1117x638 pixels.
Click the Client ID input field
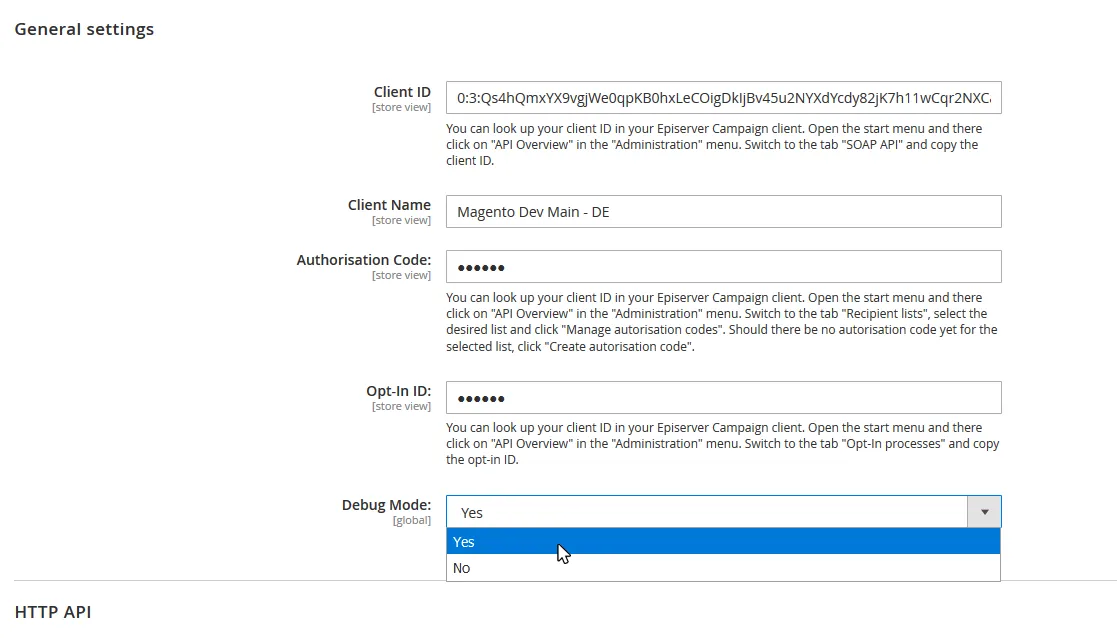click(724, 98)
